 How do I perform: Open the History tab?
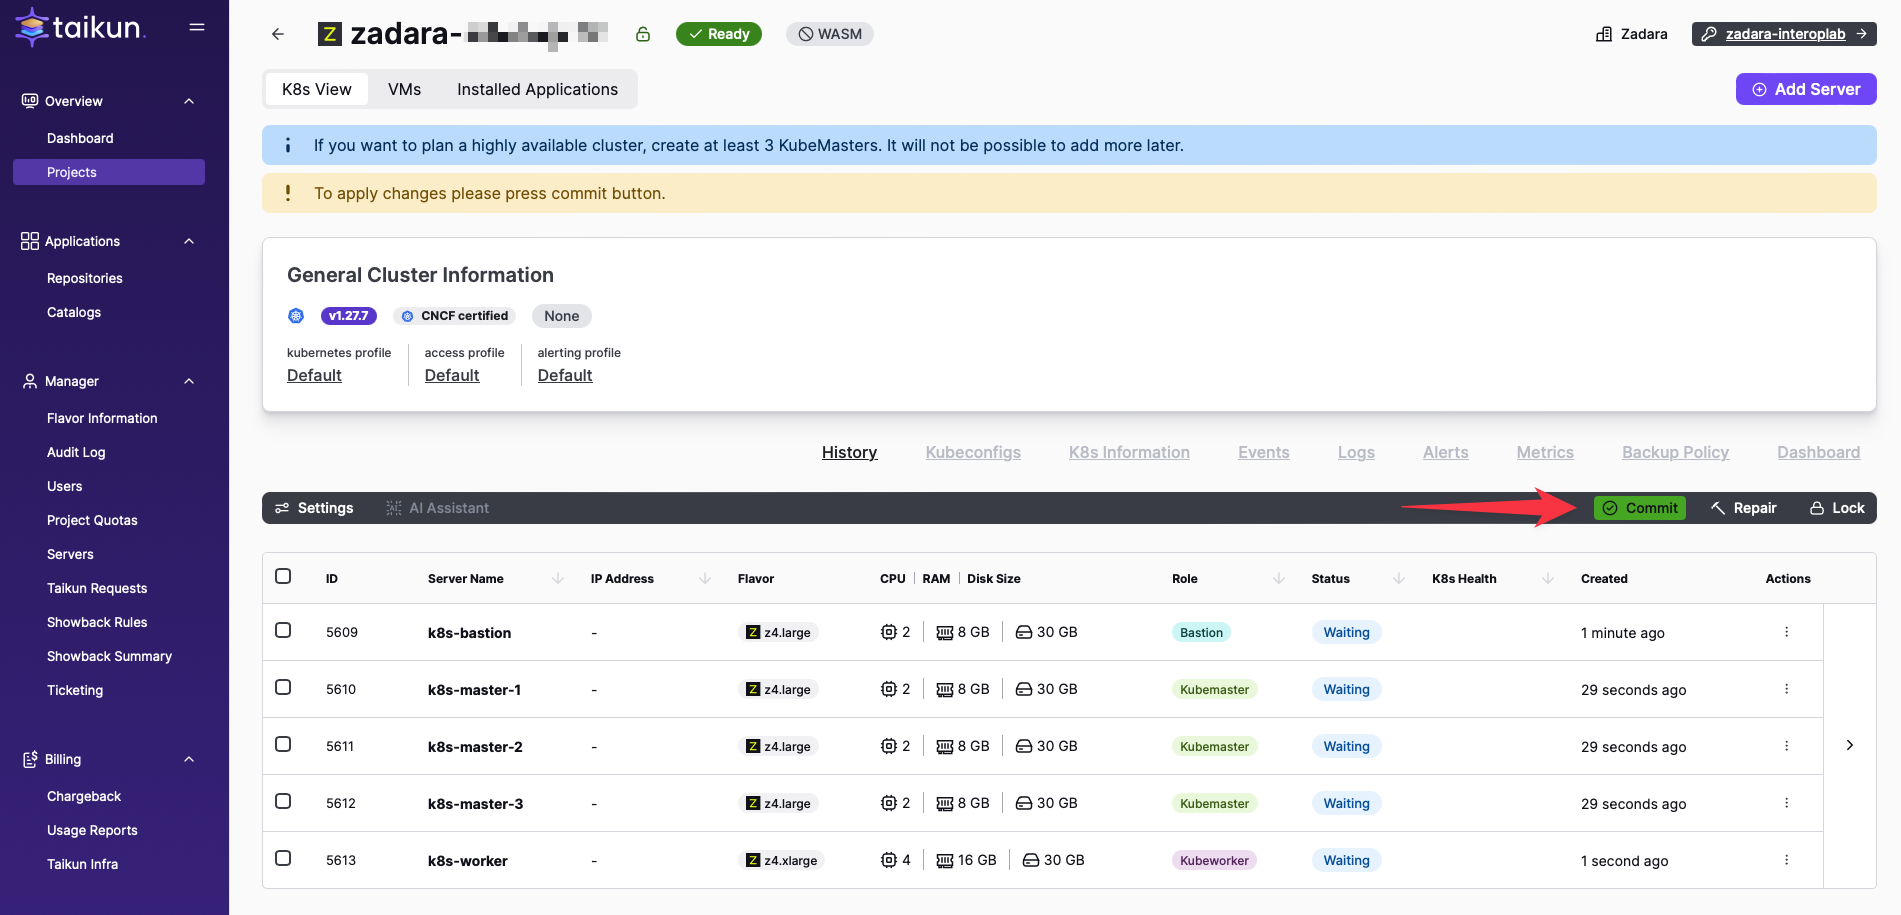pos(849,452)
